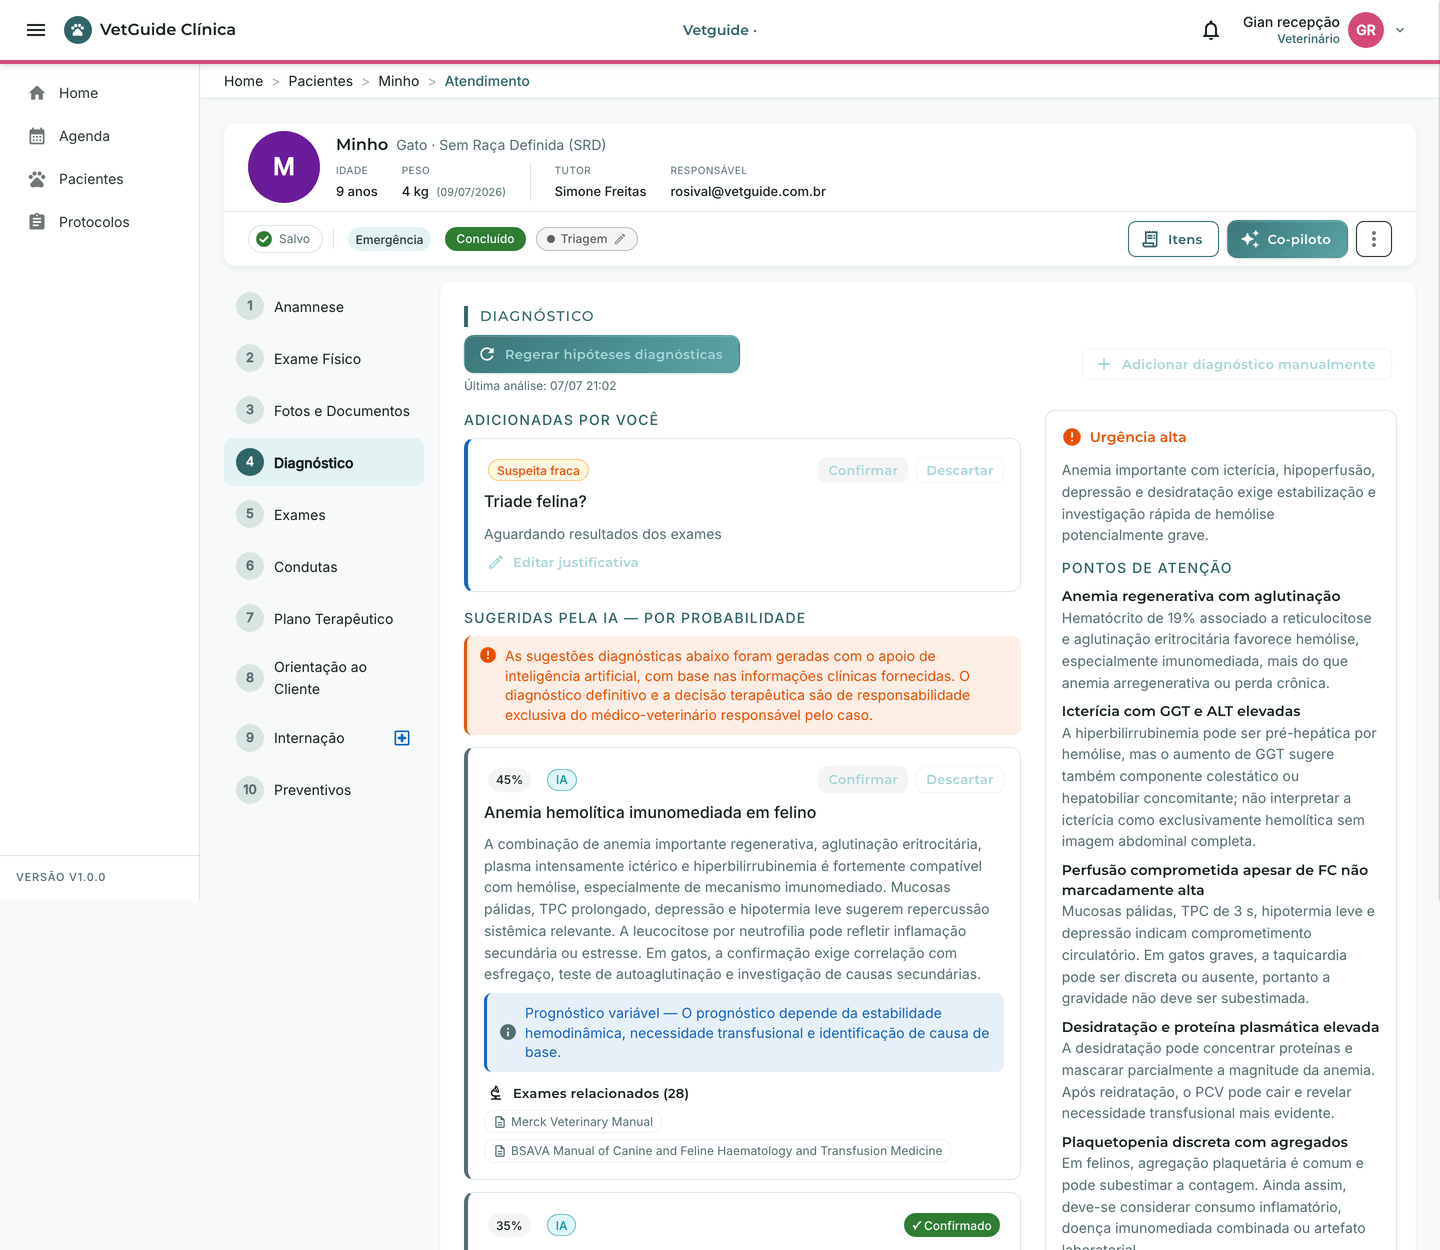Expand the user account dropdown chevron
This screenshot has height=1250, width=1440.
(1400, 30)
